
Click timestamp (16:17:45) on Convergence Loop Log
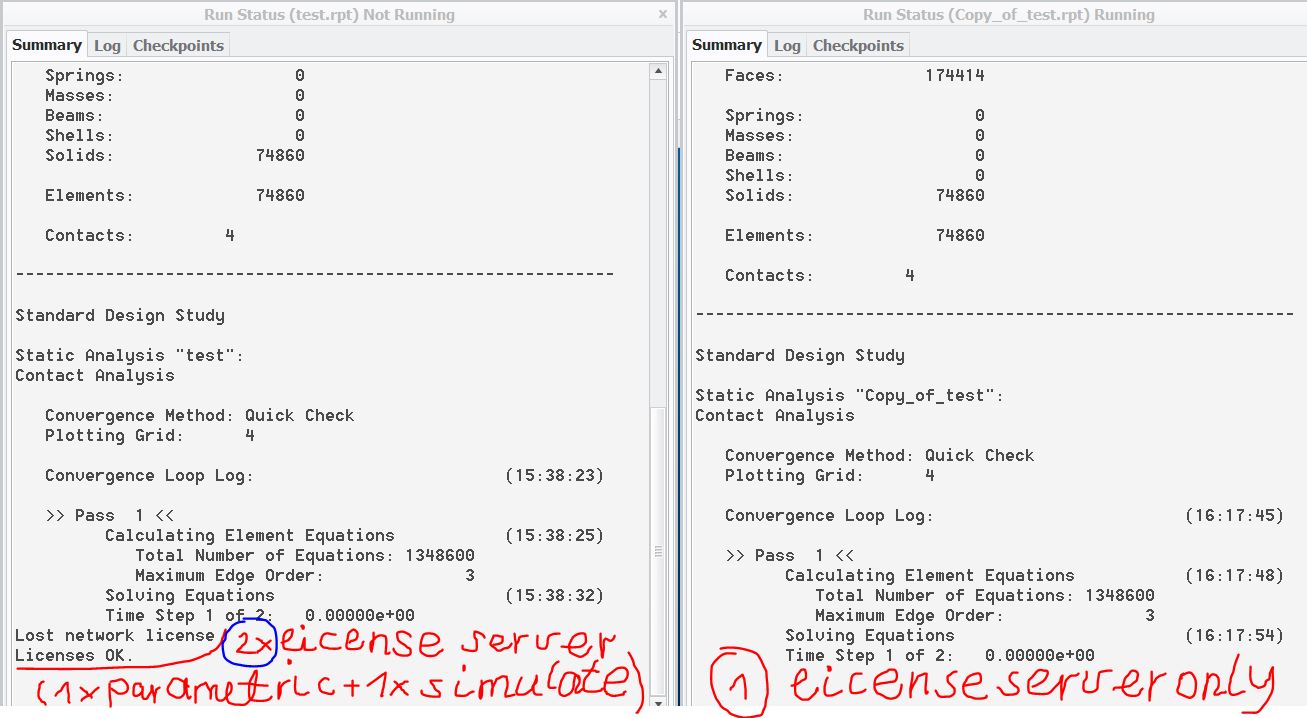1235,515
